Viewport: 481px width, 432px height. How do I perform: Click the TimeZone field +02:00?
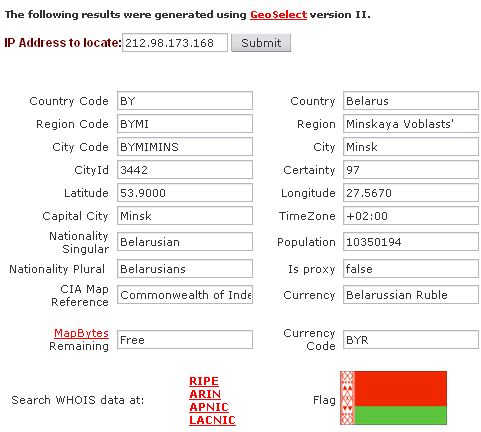411,216
